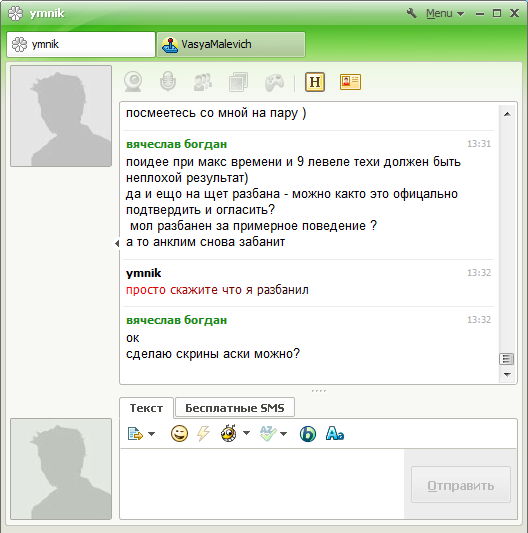This screenshot has height=533, width=528.
Task: Open the emoticon smiley picker
Action: 179,433
